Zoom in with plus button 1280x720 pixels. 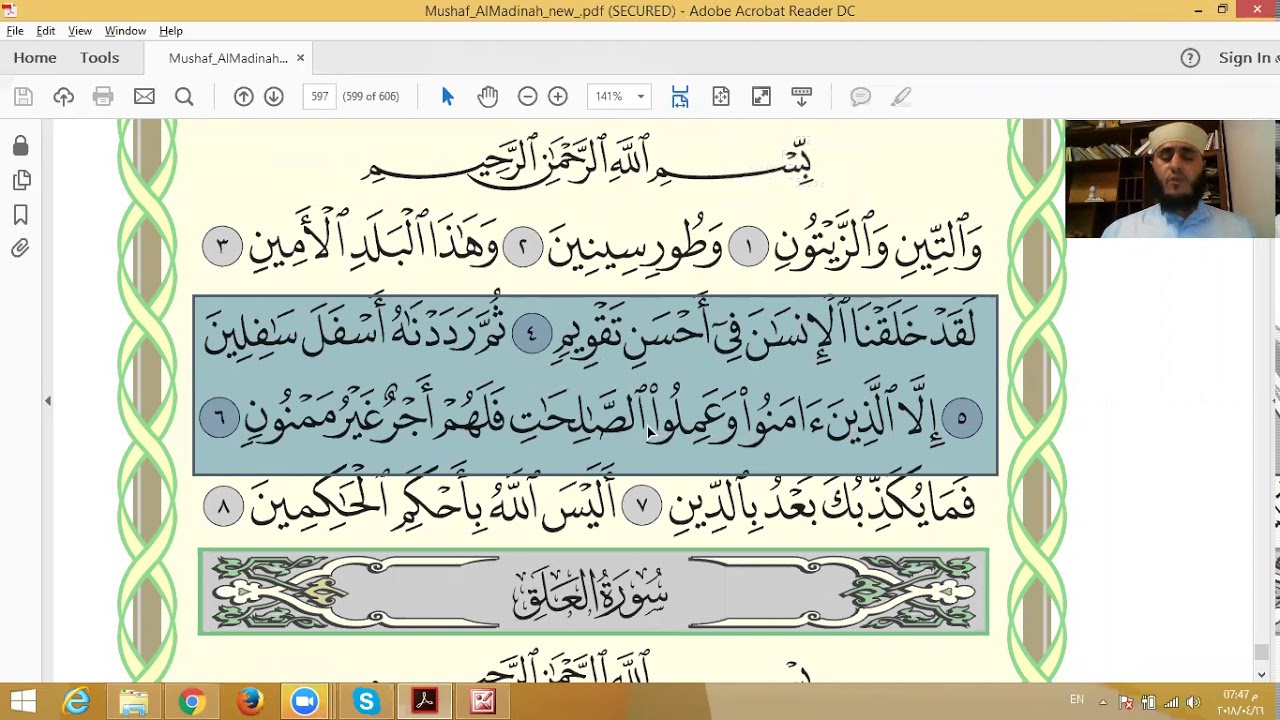pyautogui.click(x=558, y=96)
